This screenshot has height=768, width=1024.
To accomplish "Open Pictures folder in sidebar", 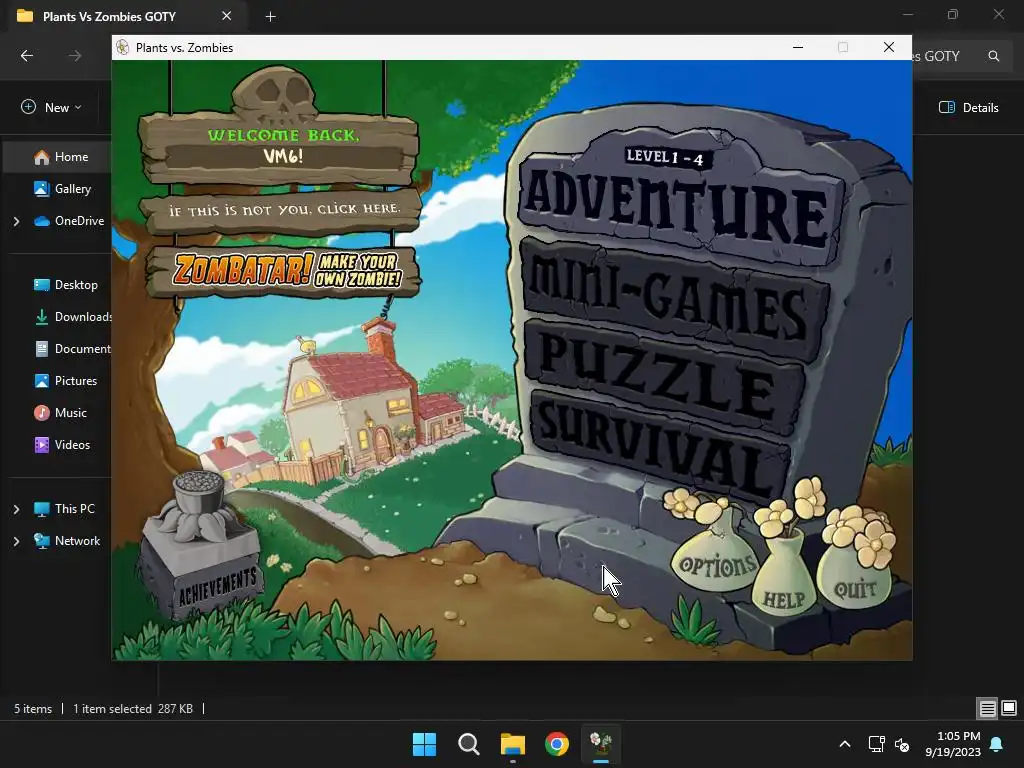I will [x=65, y=381].
